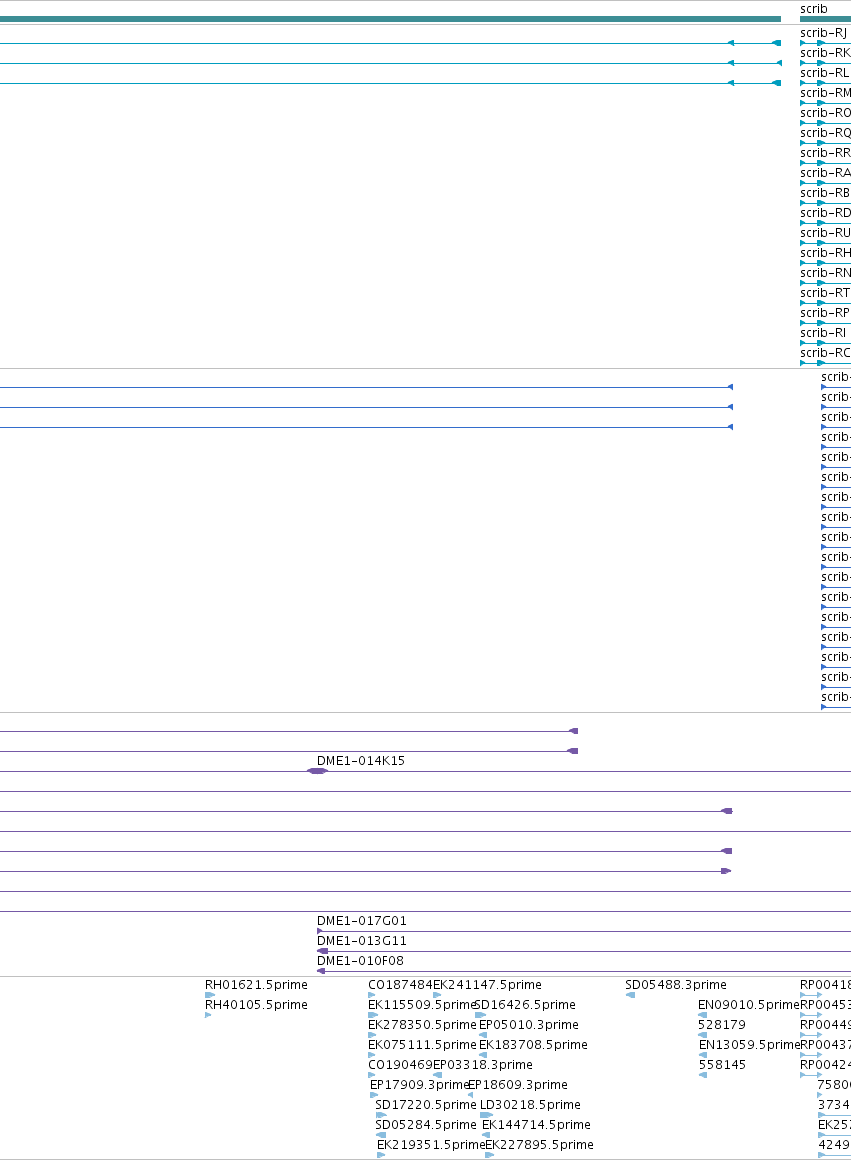The image size is (851, 1160).
Task: Open the scrib-RU transcript label
Action: tap(825, 232)
